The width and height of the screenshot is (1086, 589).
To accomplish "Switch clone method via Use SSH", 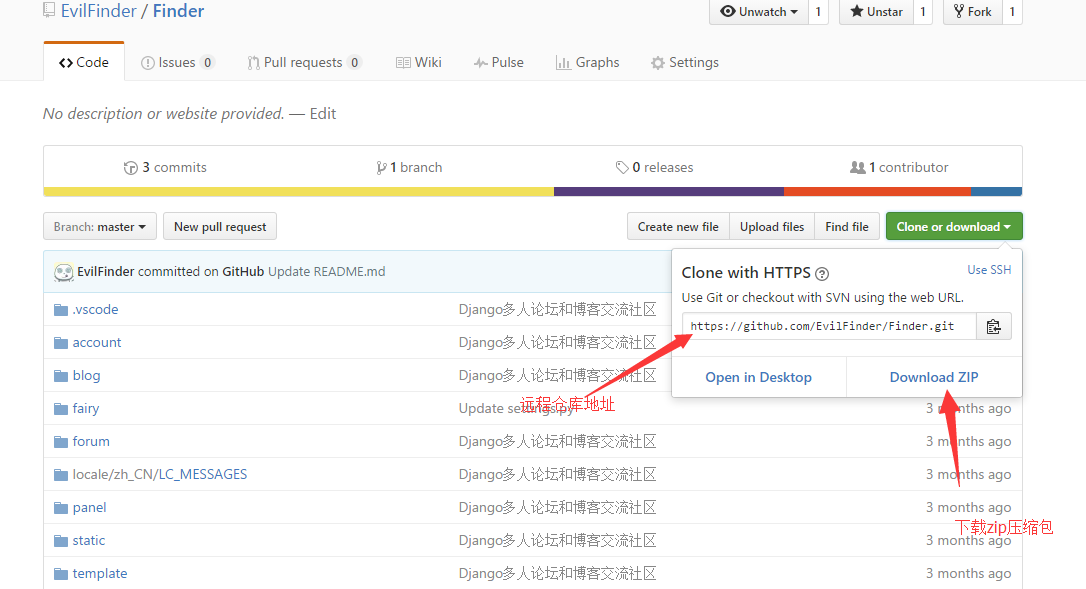I will click(x=989, y=270).
